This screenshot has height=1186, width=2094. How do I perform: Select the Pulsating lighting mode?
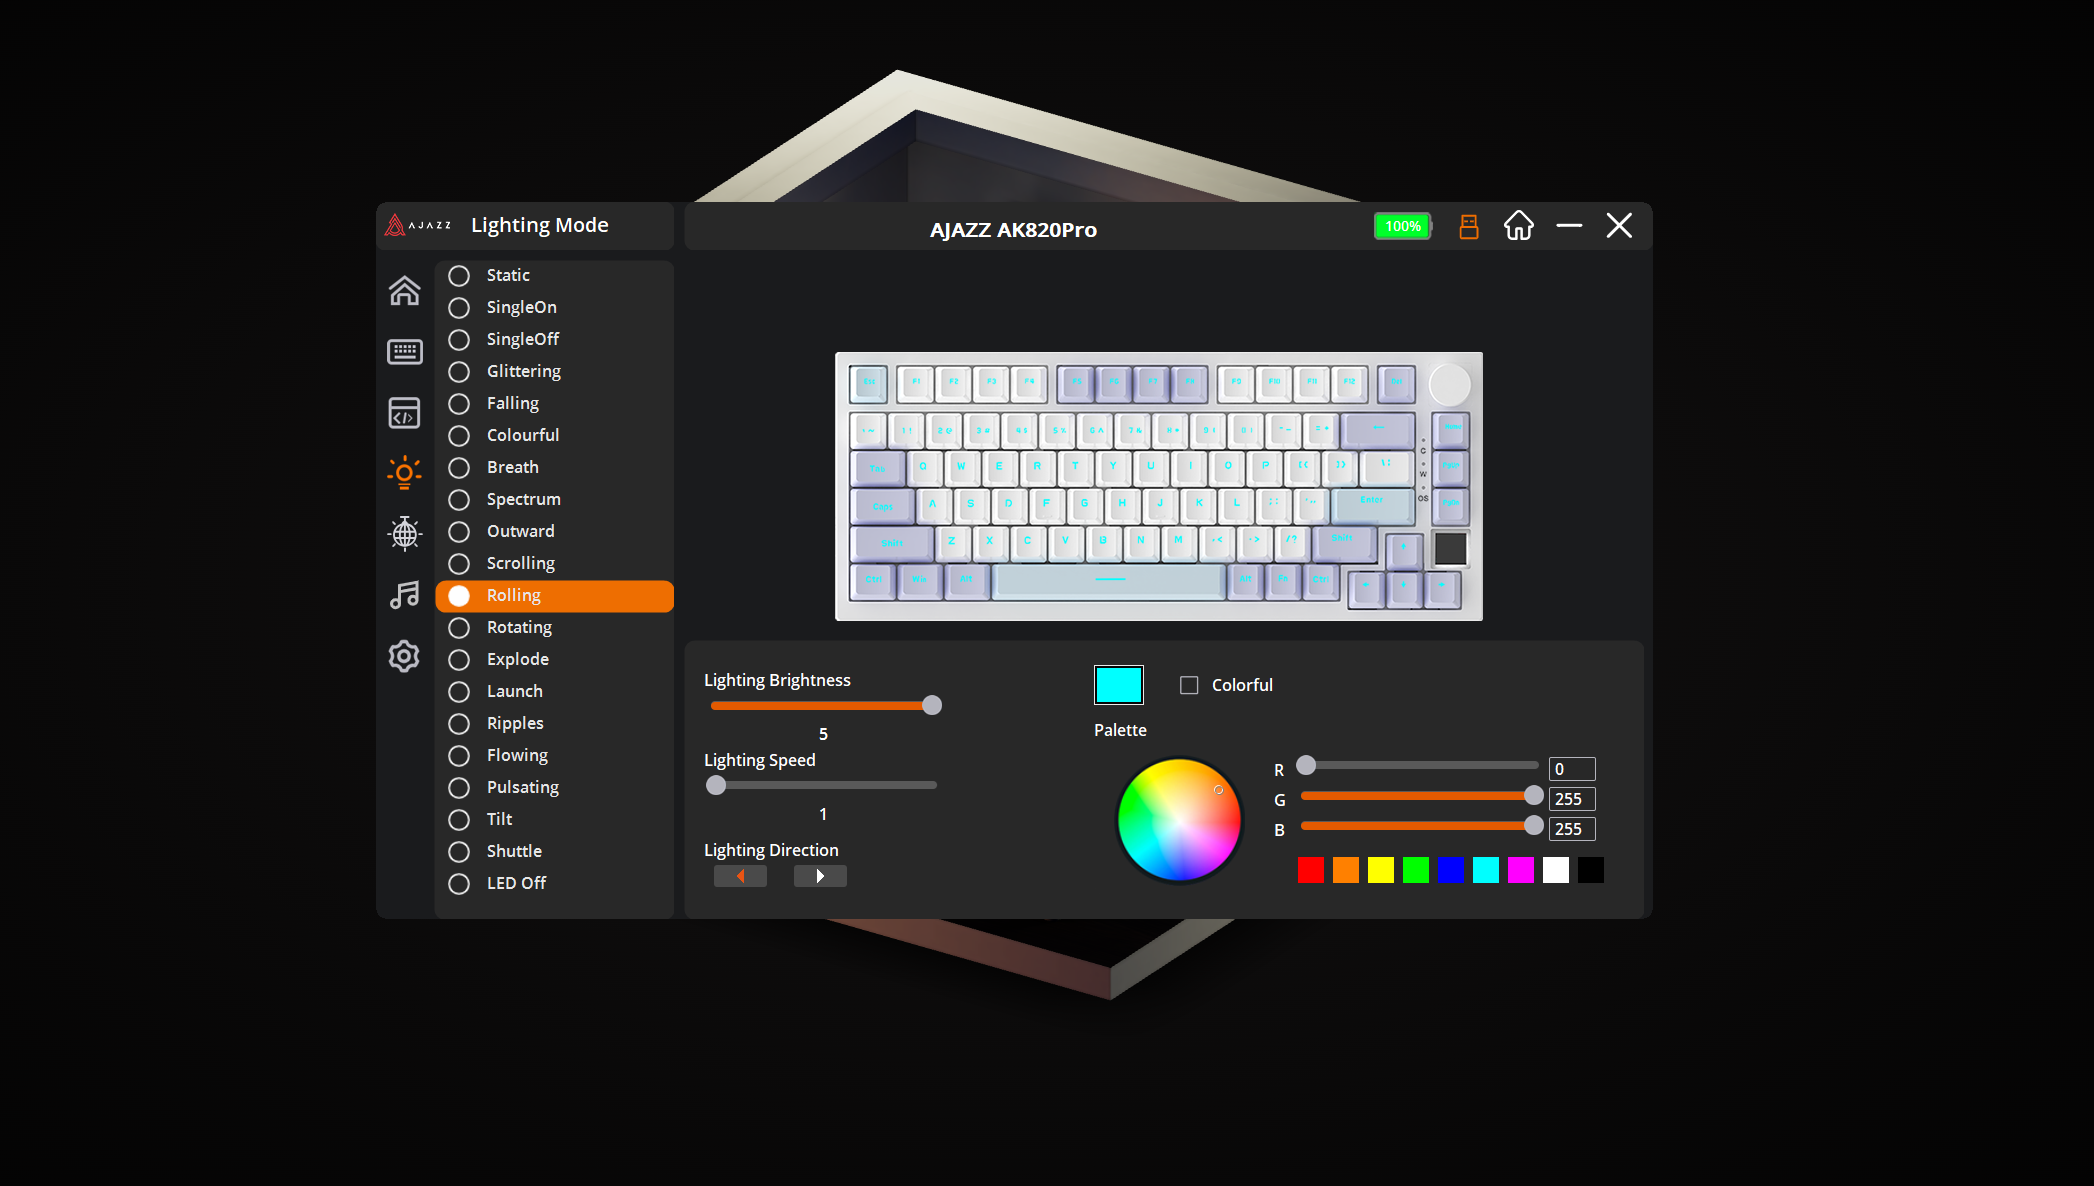point(554,787)
